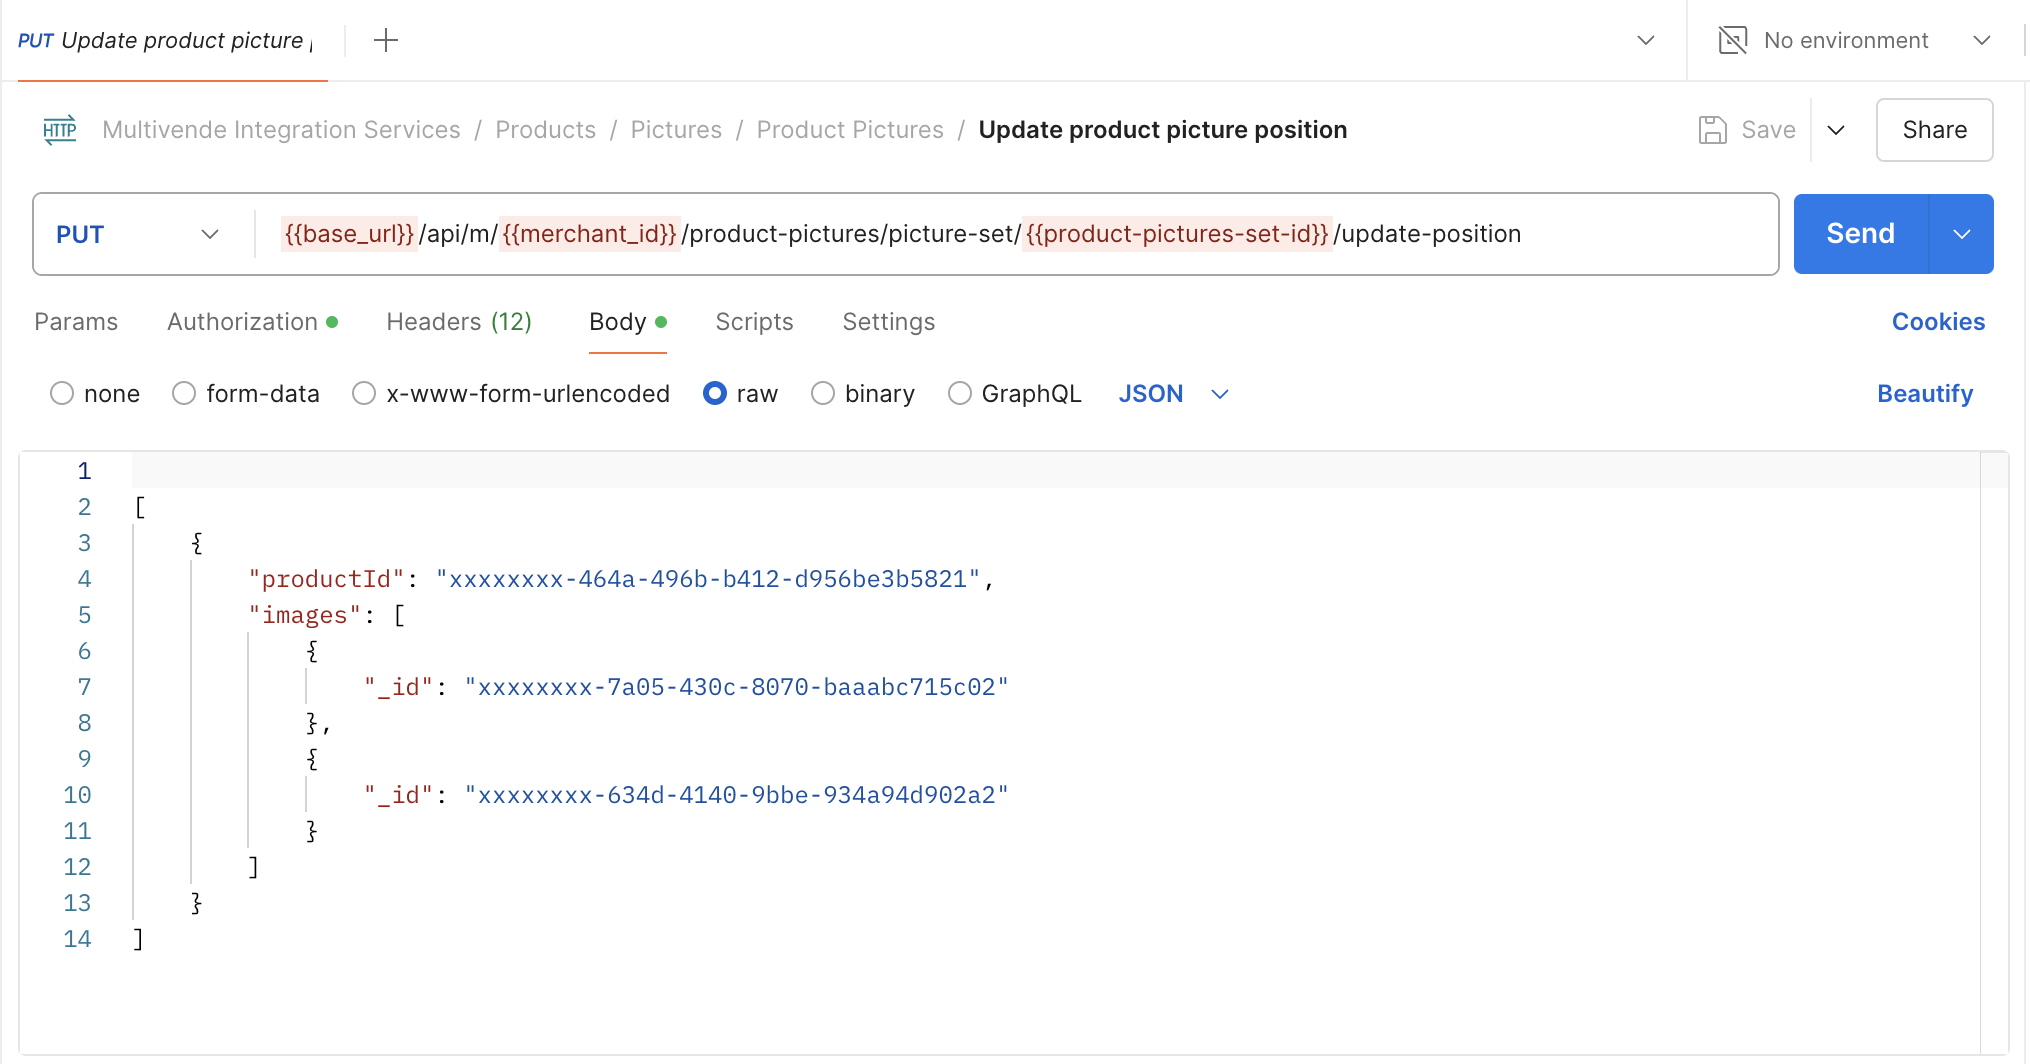Image resolution: width=2030 pixels, height=1064 pixels.
Task: Select the GraphQL body radio button
Action: [x=960, y=393]
